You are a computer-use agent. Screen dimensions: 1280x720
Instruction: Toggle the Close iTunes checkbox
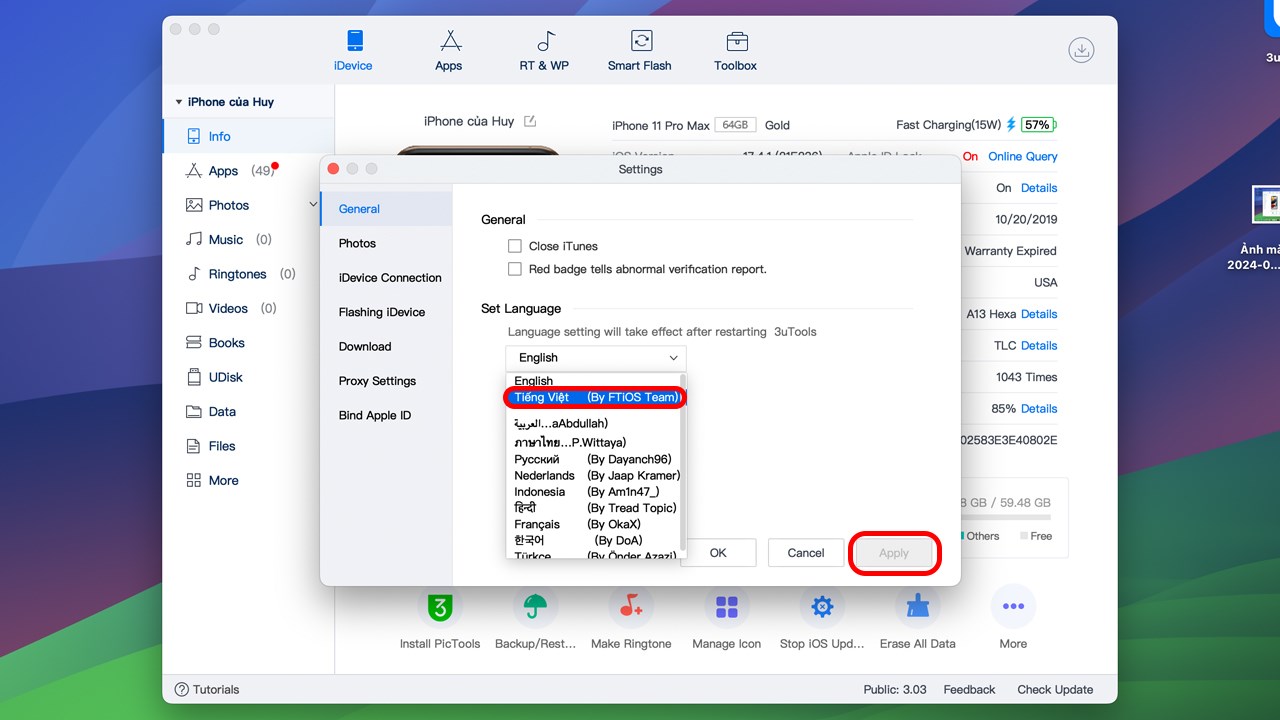[x=515, y=246]
